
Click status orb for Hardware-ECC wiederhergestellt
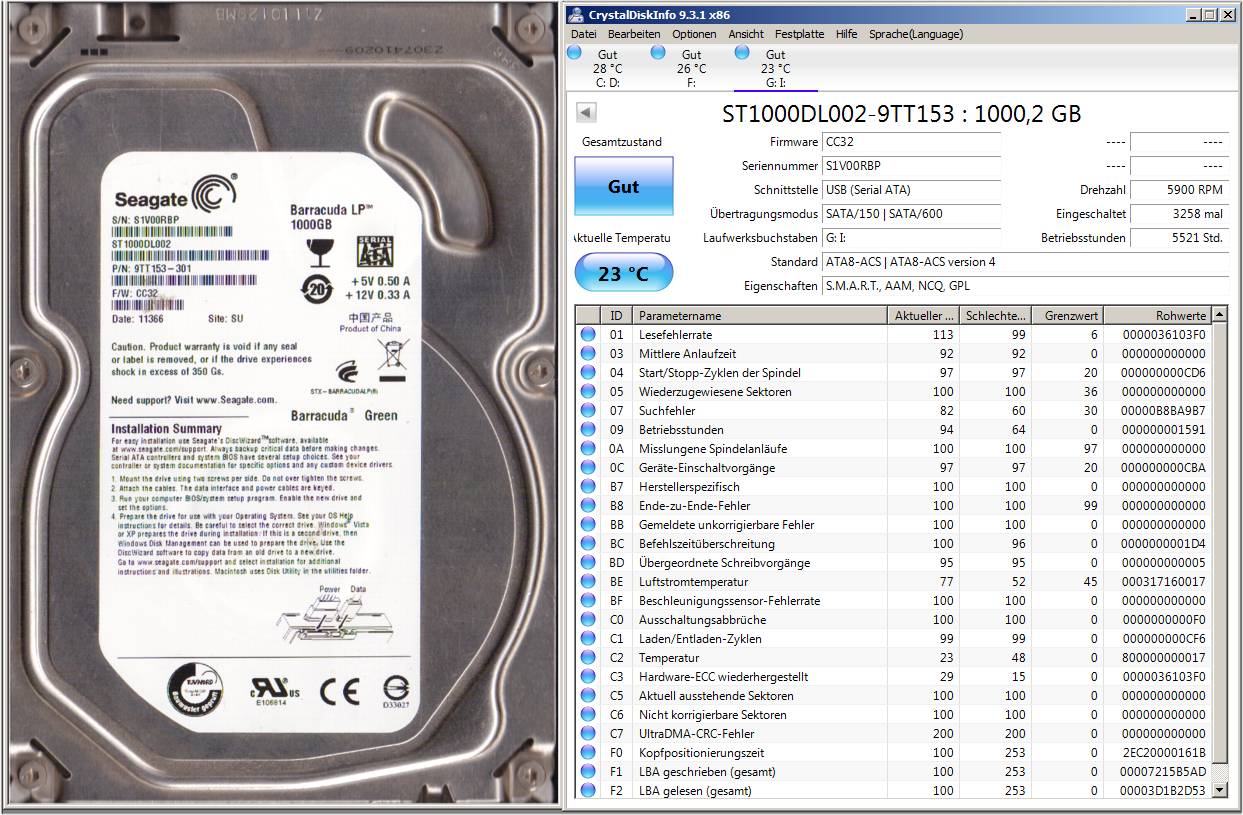pyautogui.click(x=588, y=676)
